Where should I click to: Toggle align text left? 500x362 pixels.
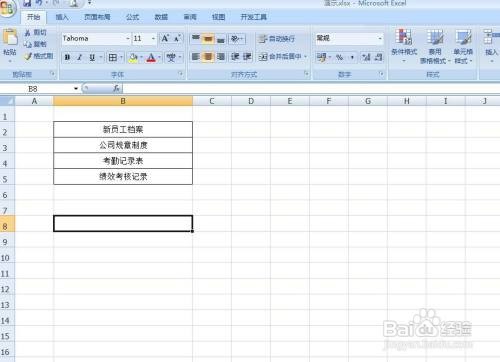[x=196, y=57]
